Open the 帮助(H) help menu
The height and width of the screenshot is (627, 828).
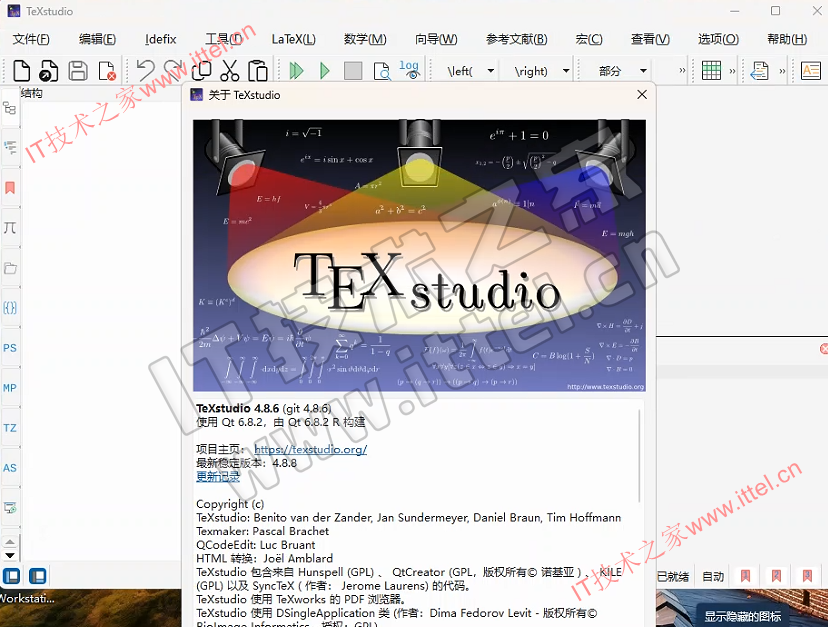tap(787, 39)
